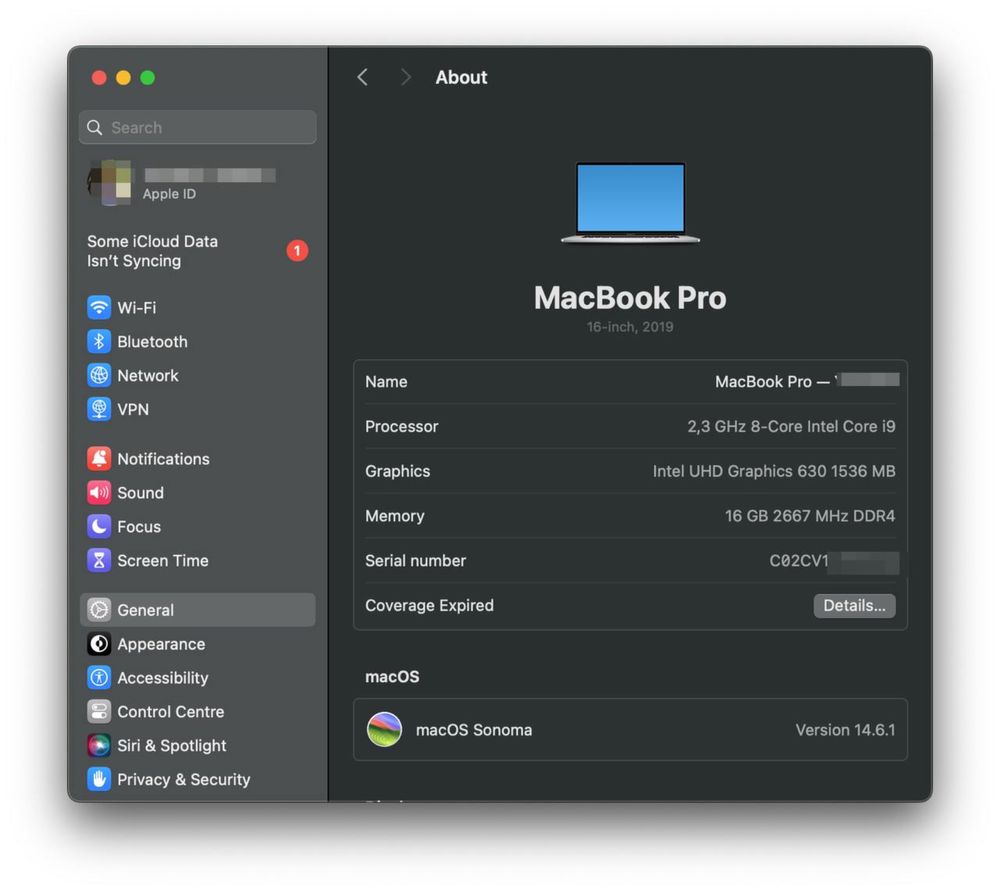The width and height of the screenshot is (1000, 892).
Task: Click the magnifier icon in search
Action: click(94, 128)
